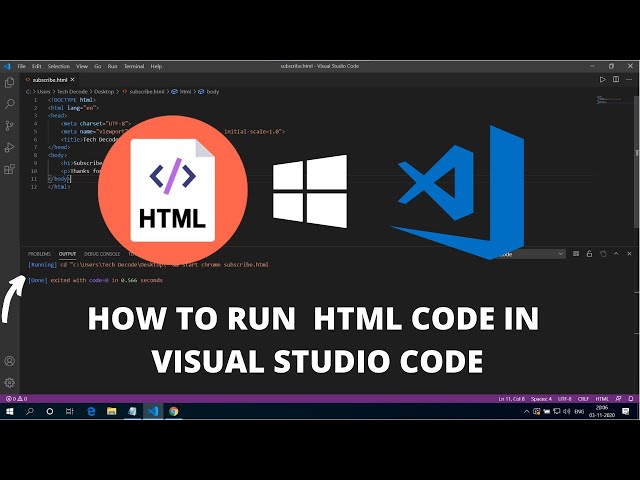Open Google Chrome from taskbar

coord(174,411)
